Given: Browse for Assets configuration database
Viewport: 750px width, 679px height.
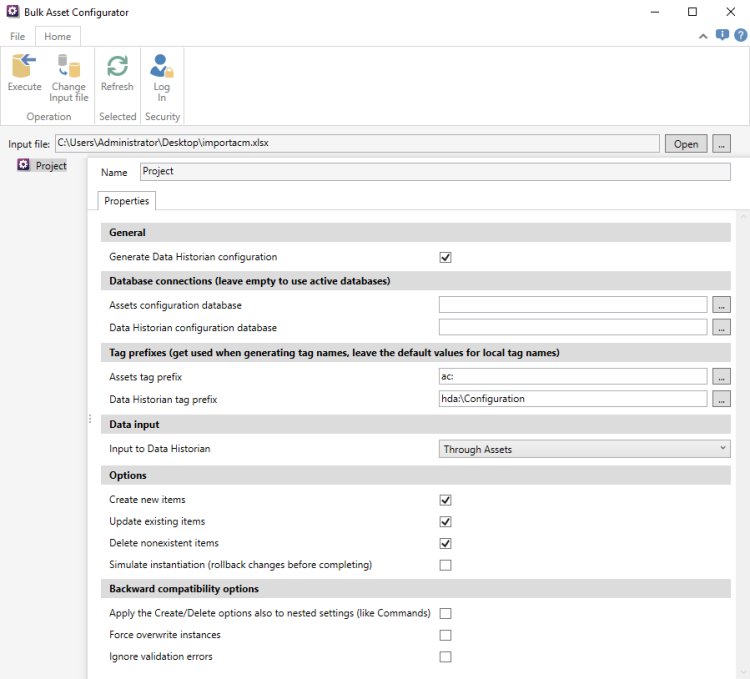Looking at the screenshot, I should pos(721,306).
